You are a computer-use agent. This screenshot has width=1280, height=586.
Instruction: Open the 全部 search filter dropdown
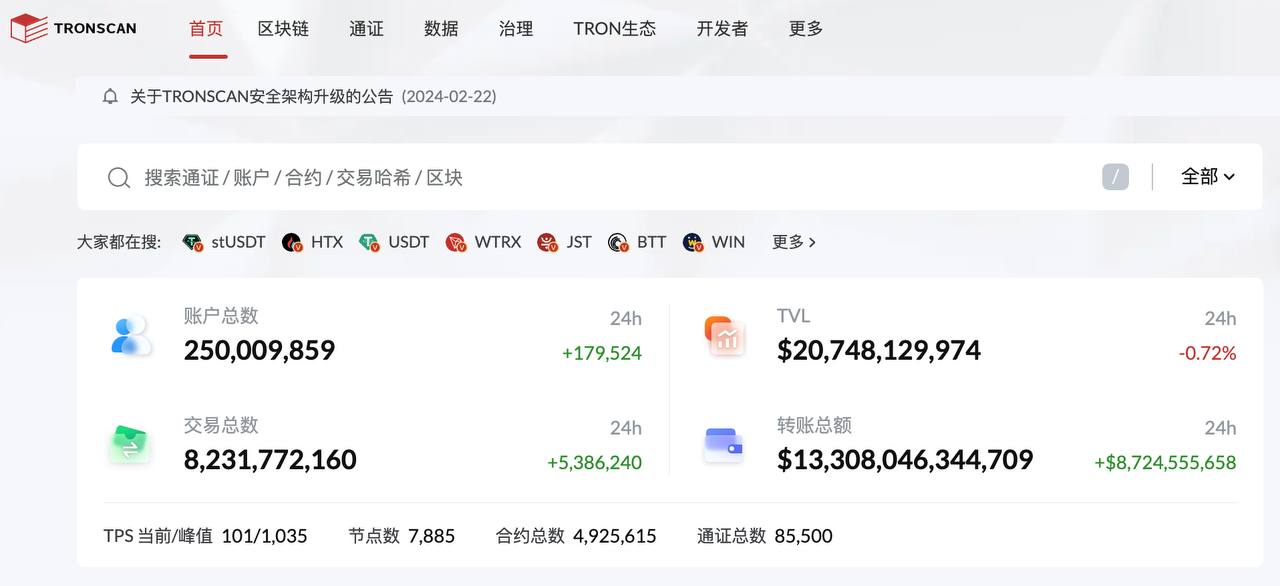pos(1207,176)
